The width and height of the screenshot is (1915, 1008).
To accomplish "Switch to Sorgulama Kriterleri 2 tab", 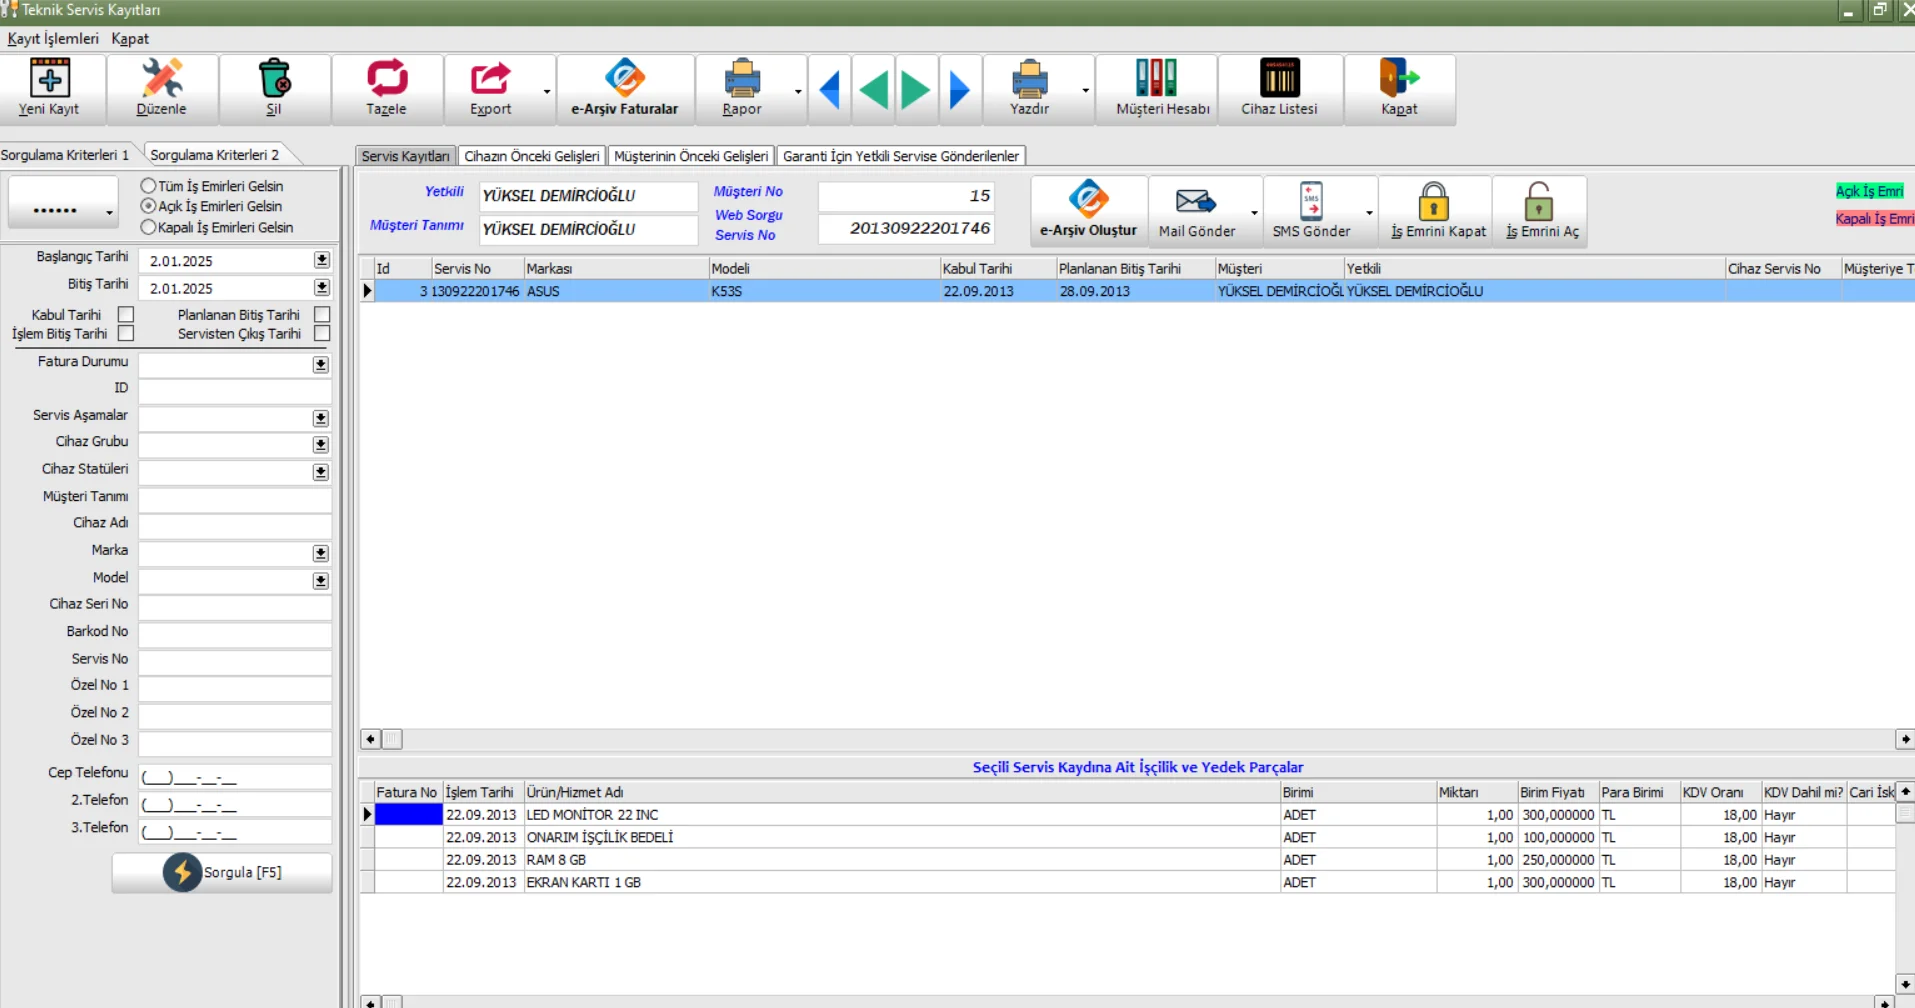I will (215, 155).
